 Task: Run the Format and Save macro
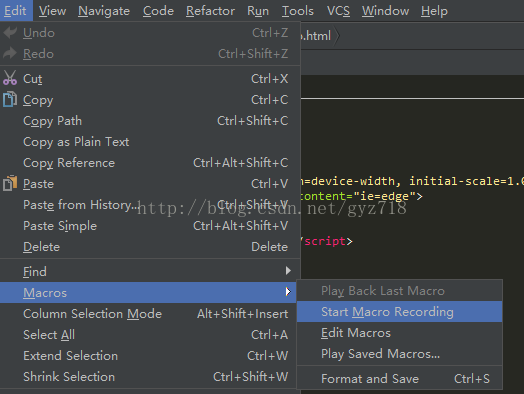[400, 378]
